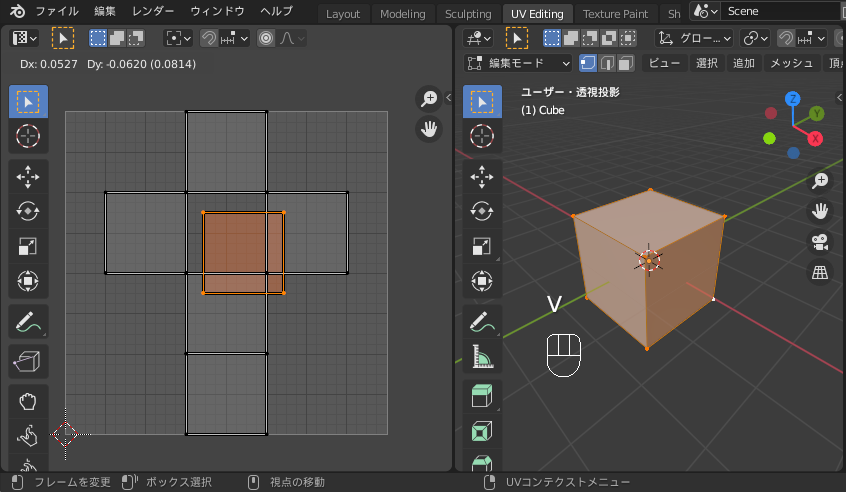Set UV selection mode to extend
Screen dimensions: 846x492
(117, 38)
